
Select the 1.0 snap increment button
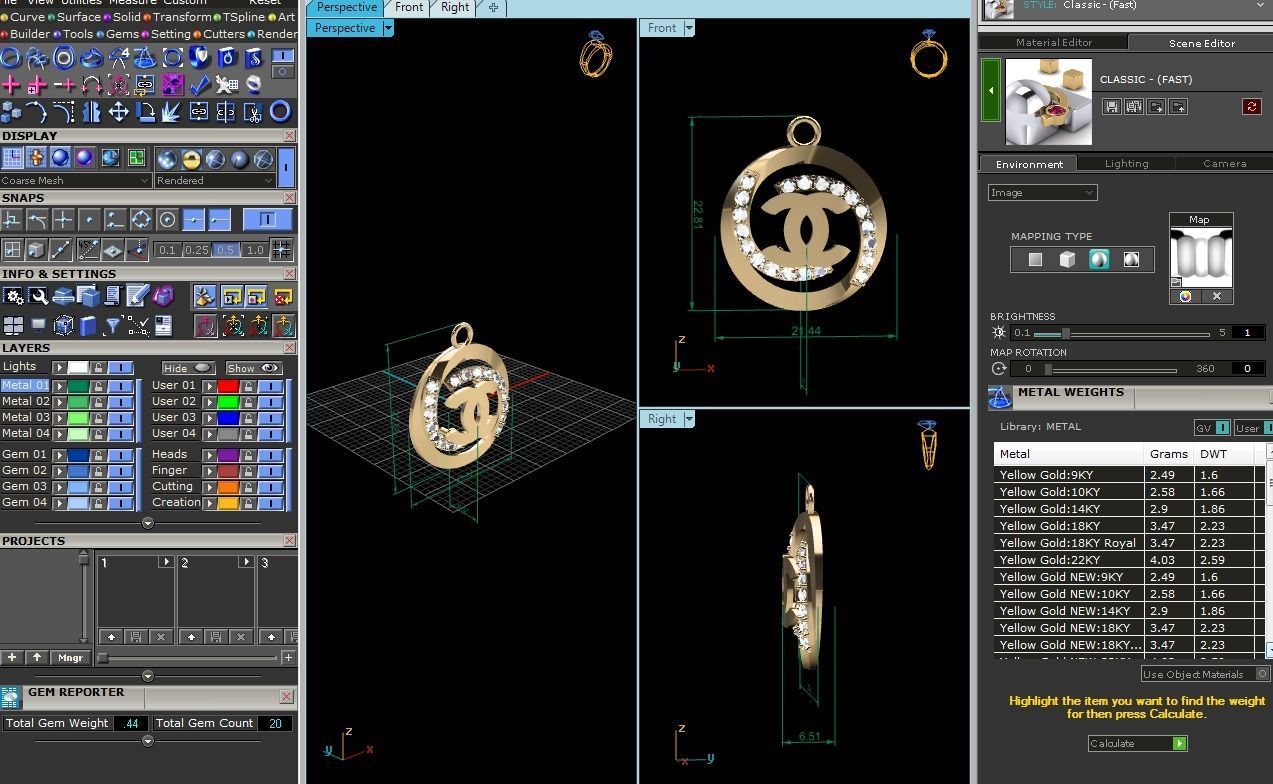(x=255, y=249)
